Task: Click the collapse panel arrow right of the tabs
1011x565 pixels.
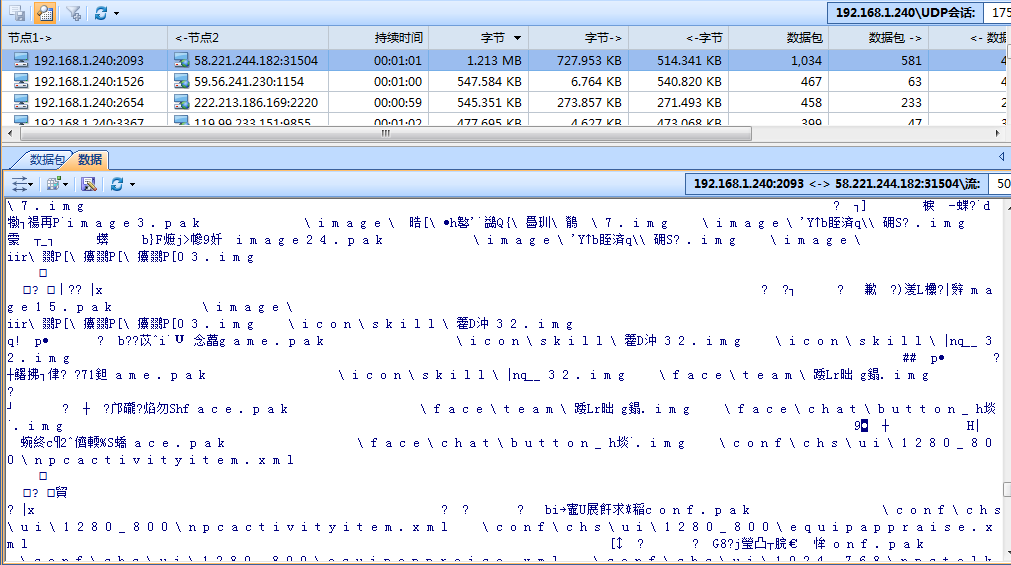Action: pyautogui.click(x=1001, y=157)
